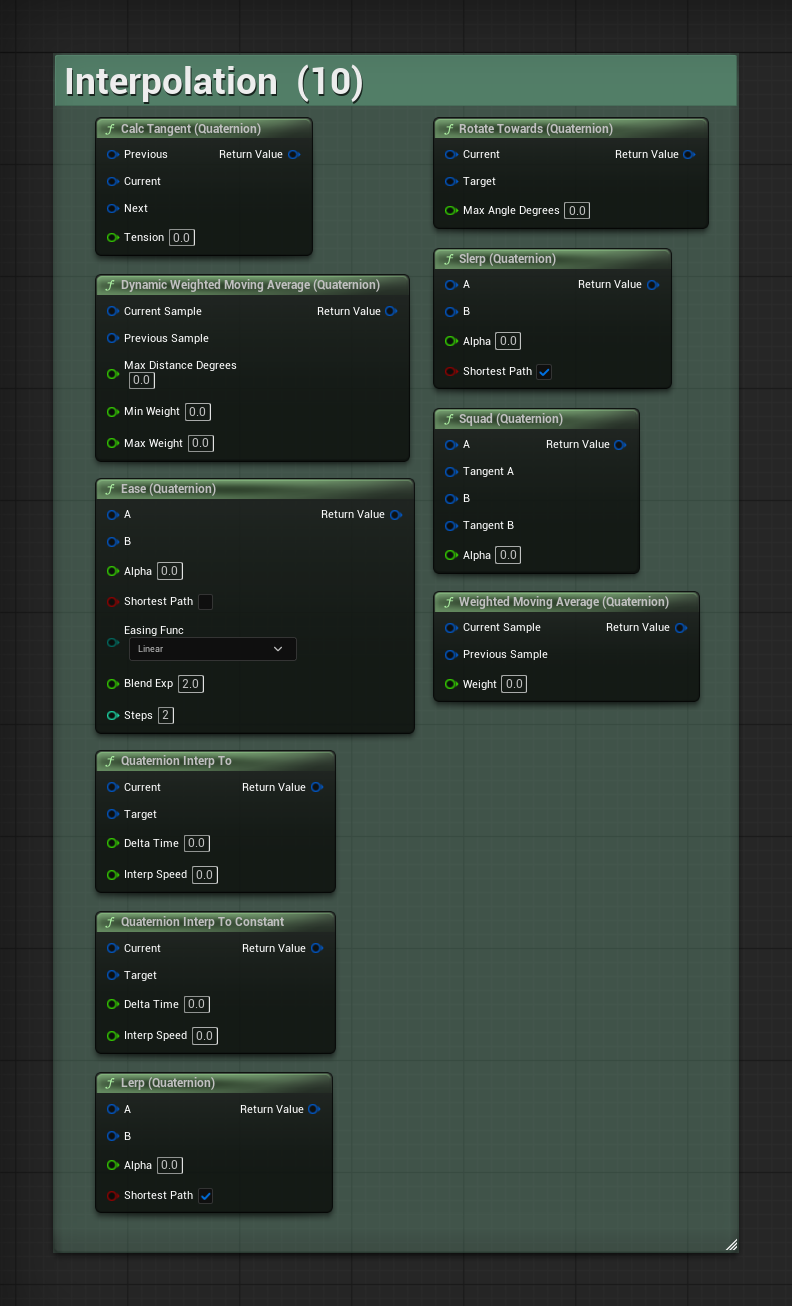
Task: Click the Previous Sample pin on Dynamic Weighted node
Action: point(113,338)
